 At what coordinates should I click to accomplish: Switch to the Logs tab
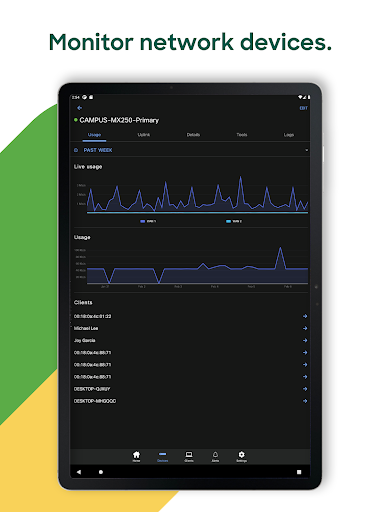point(289,135)
